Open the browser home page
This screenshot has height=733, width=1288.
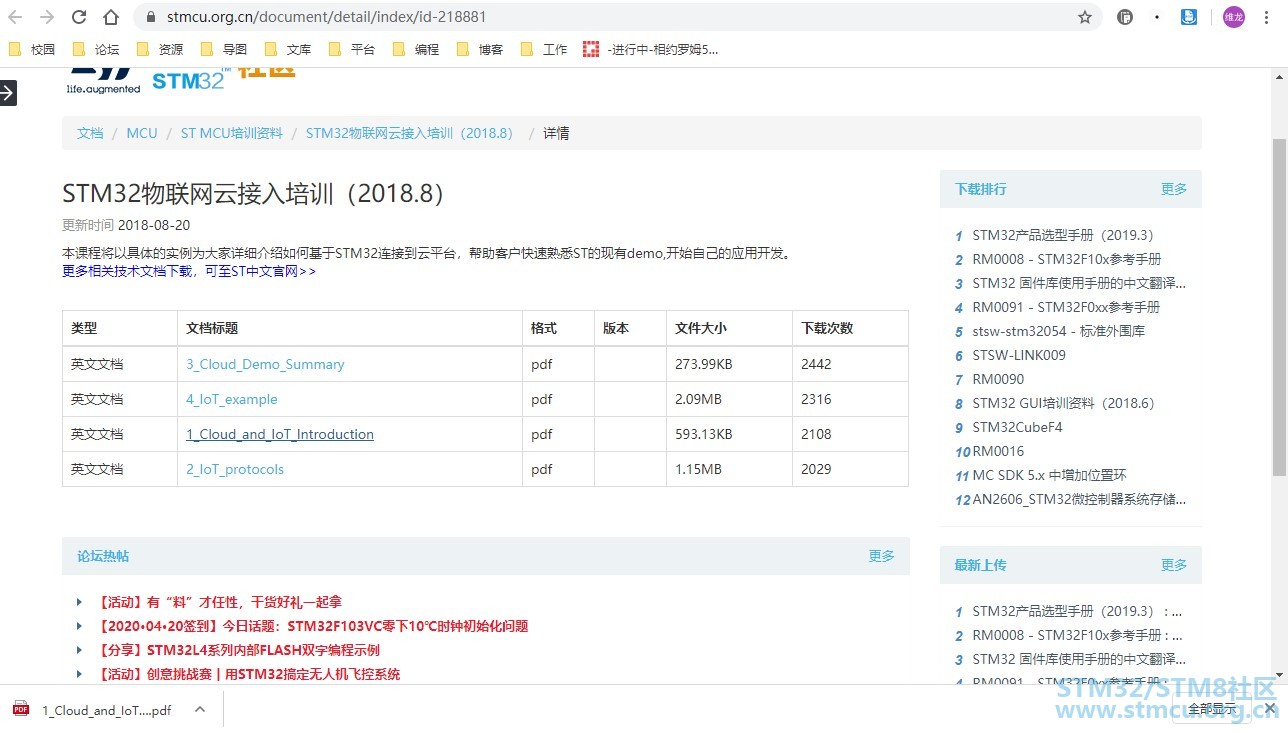tap(111, 17)
